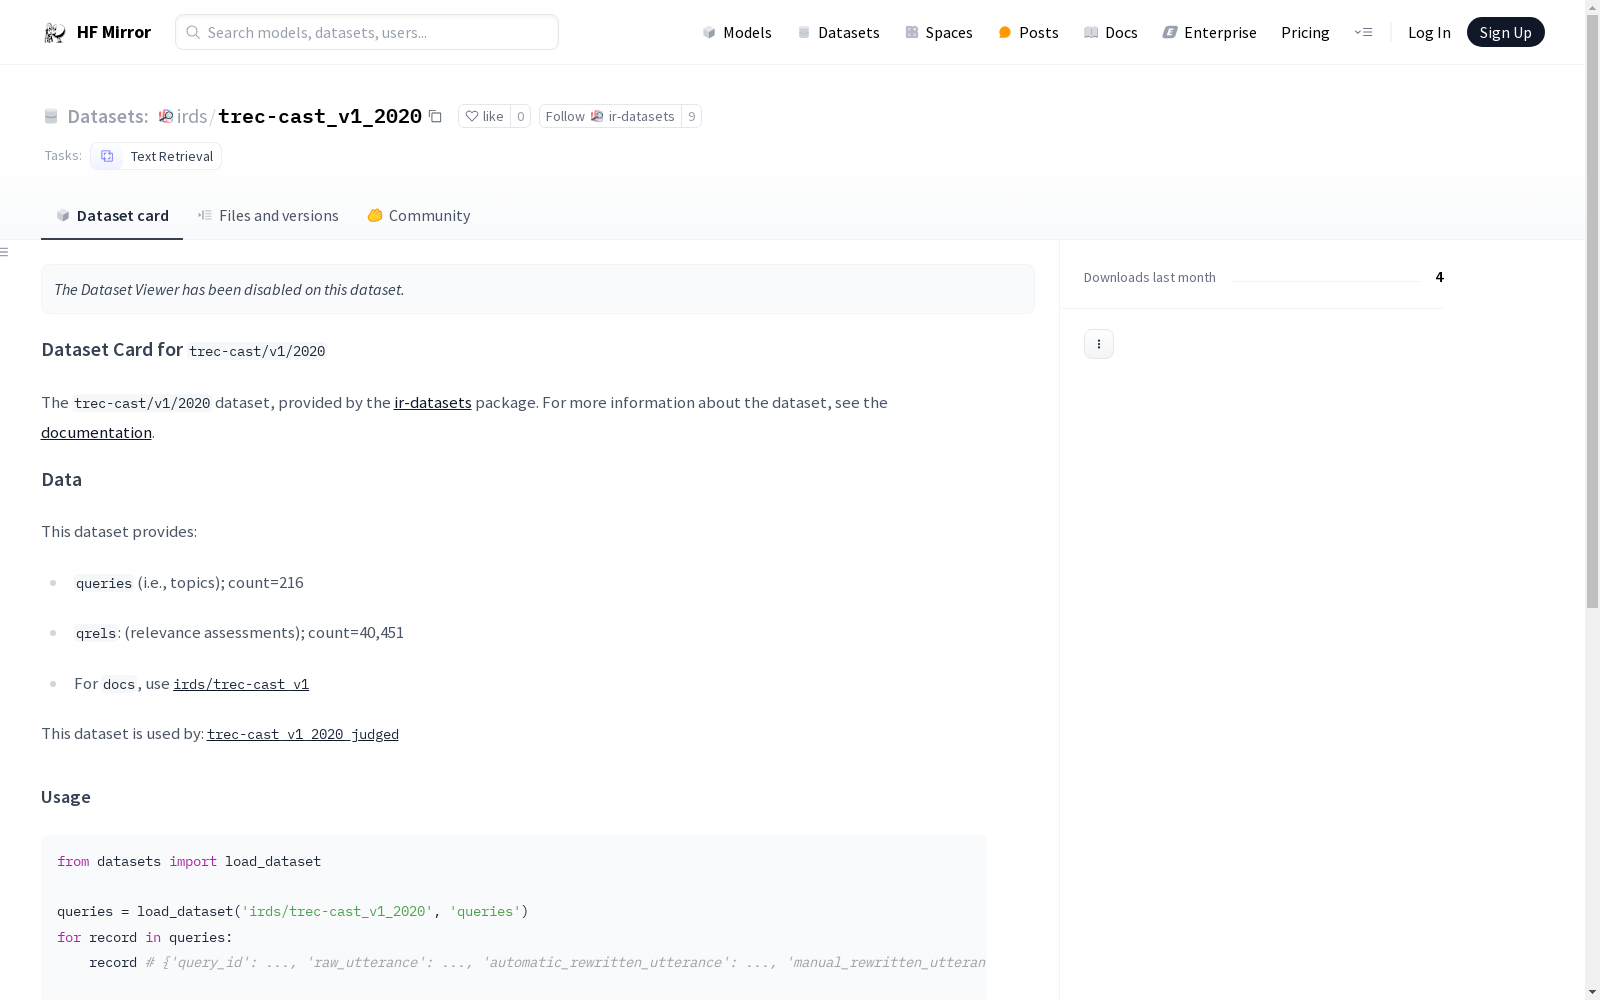Focus the search models input field
The width and height of the screenshot is (1600, 1000).
click(x=367, y=32)
